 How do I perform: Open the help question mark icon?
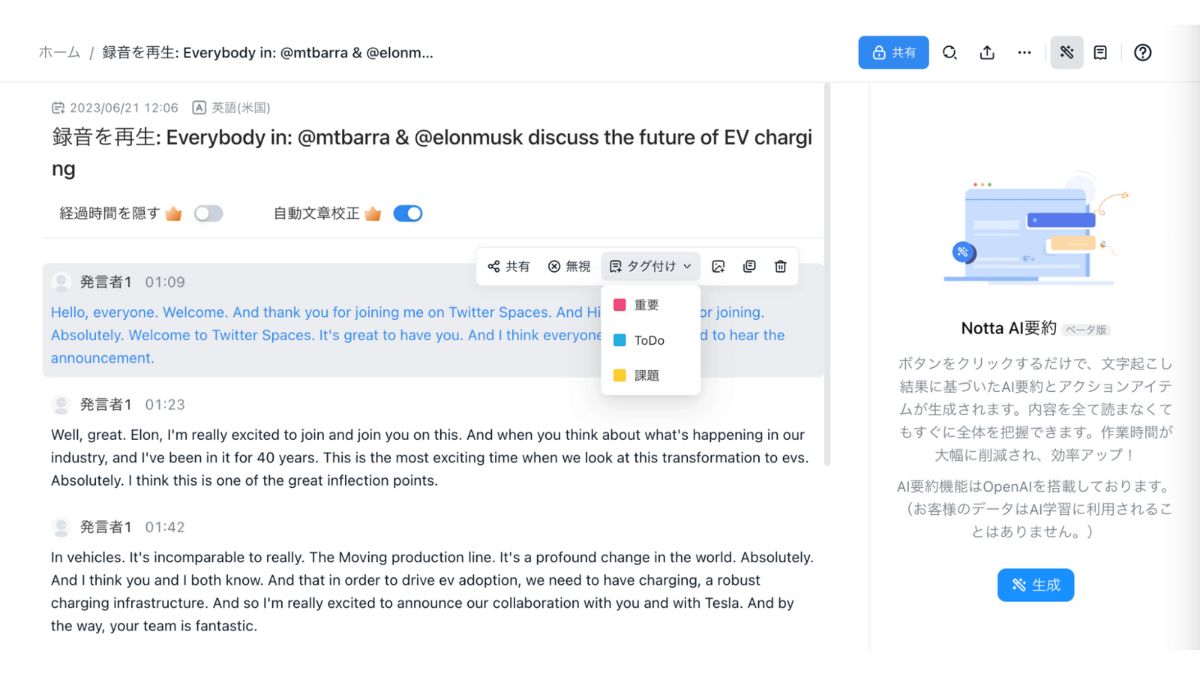[1143, 52]
